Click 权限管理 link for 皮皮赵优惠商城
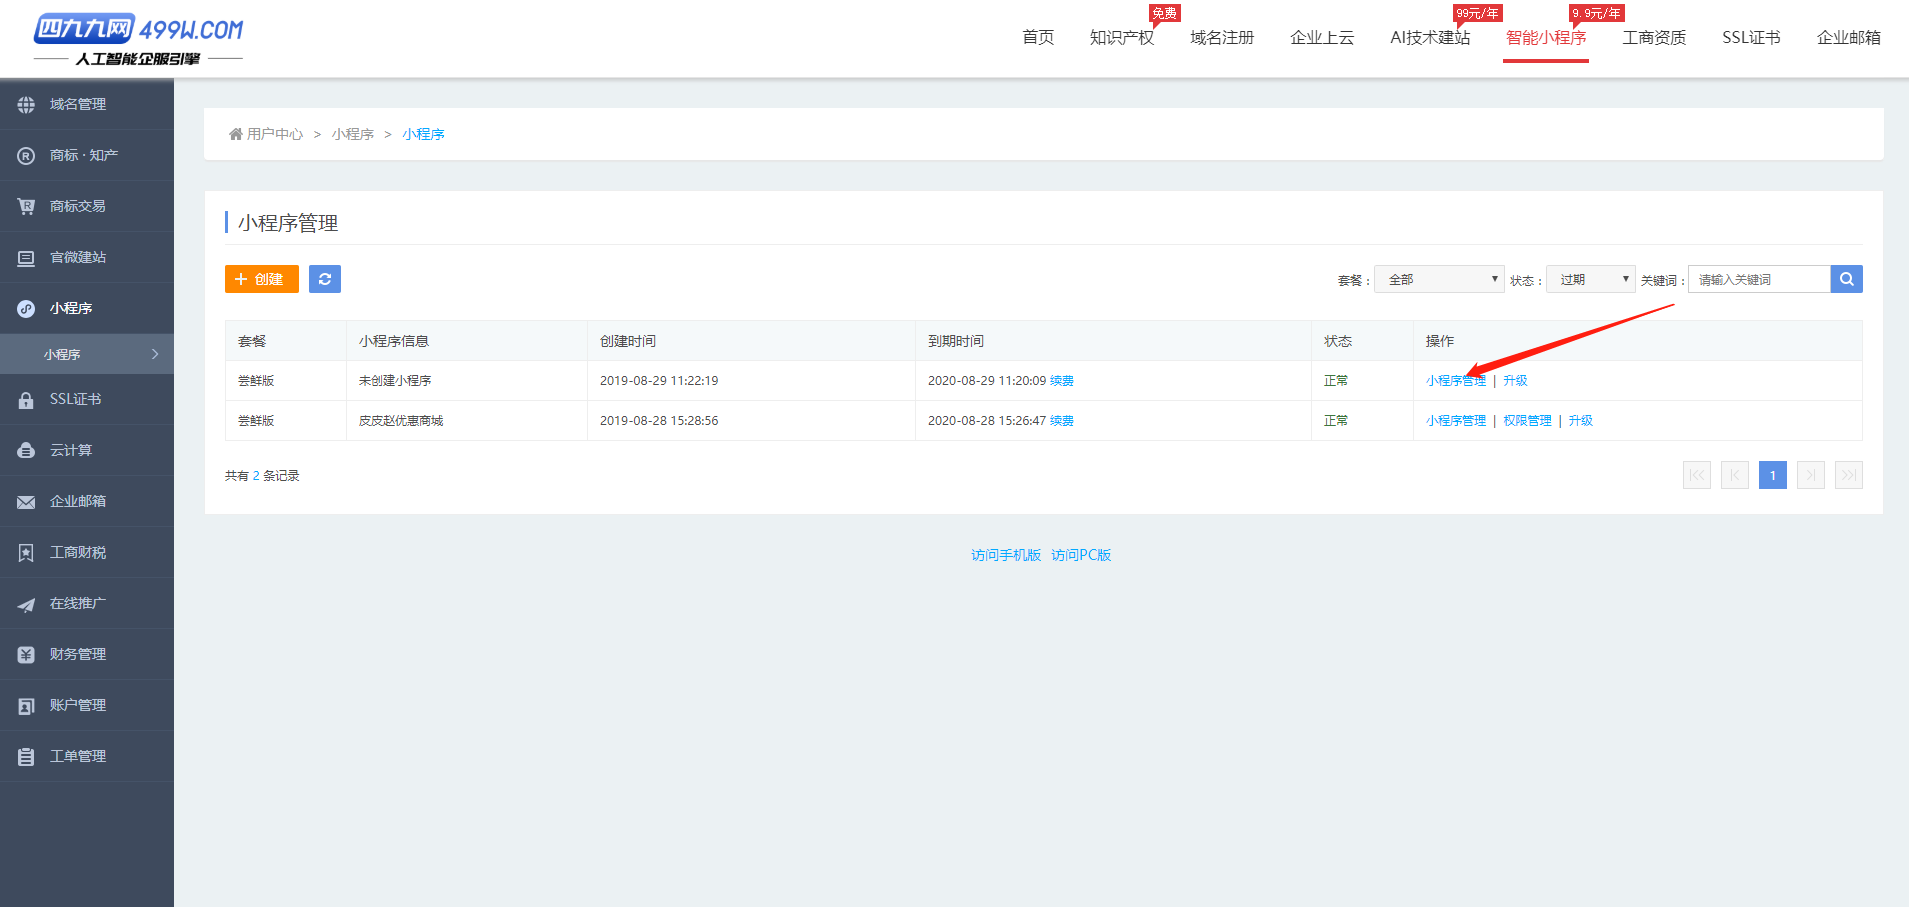Viewport: 1909px width, 907px height. click(1527, 421)
